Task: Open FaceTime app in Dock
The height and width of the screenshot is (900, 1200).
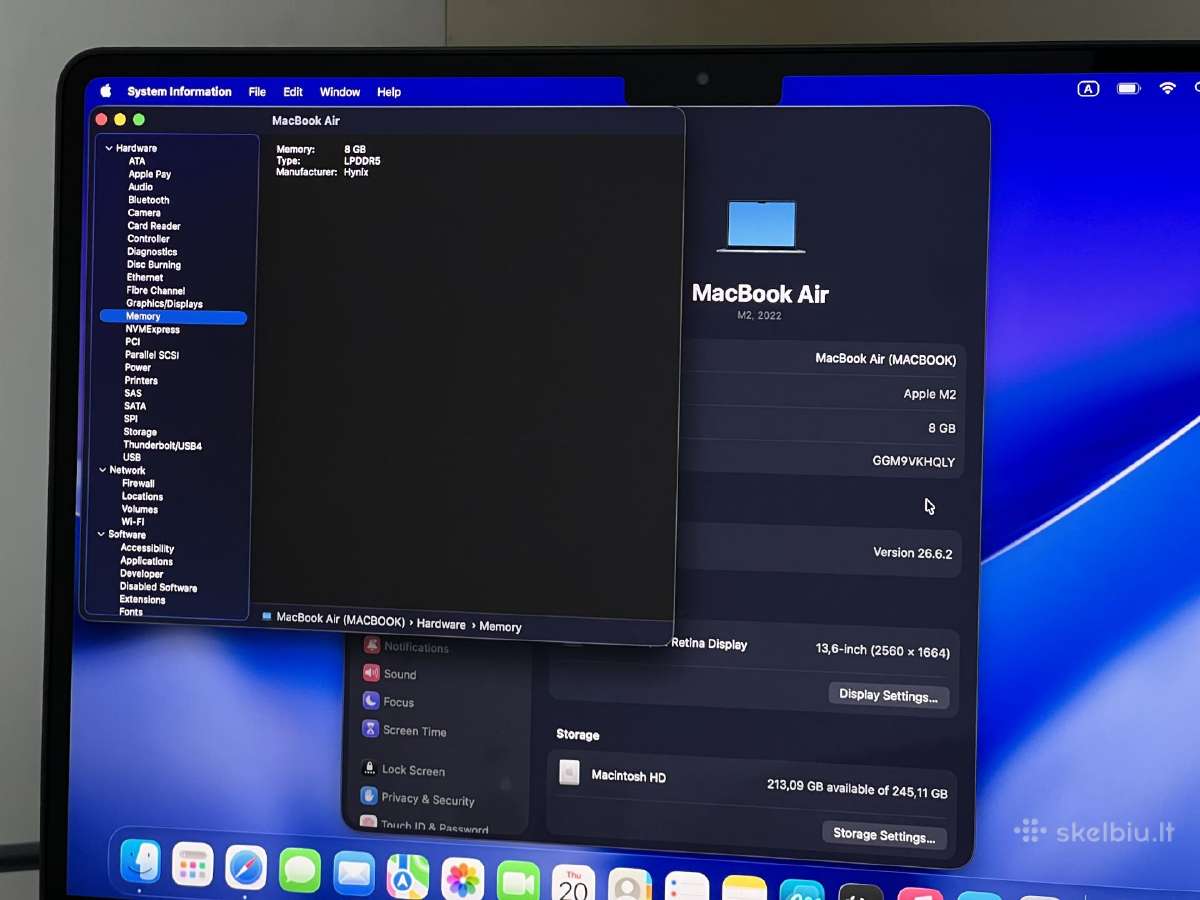Action: coord(518,880)
